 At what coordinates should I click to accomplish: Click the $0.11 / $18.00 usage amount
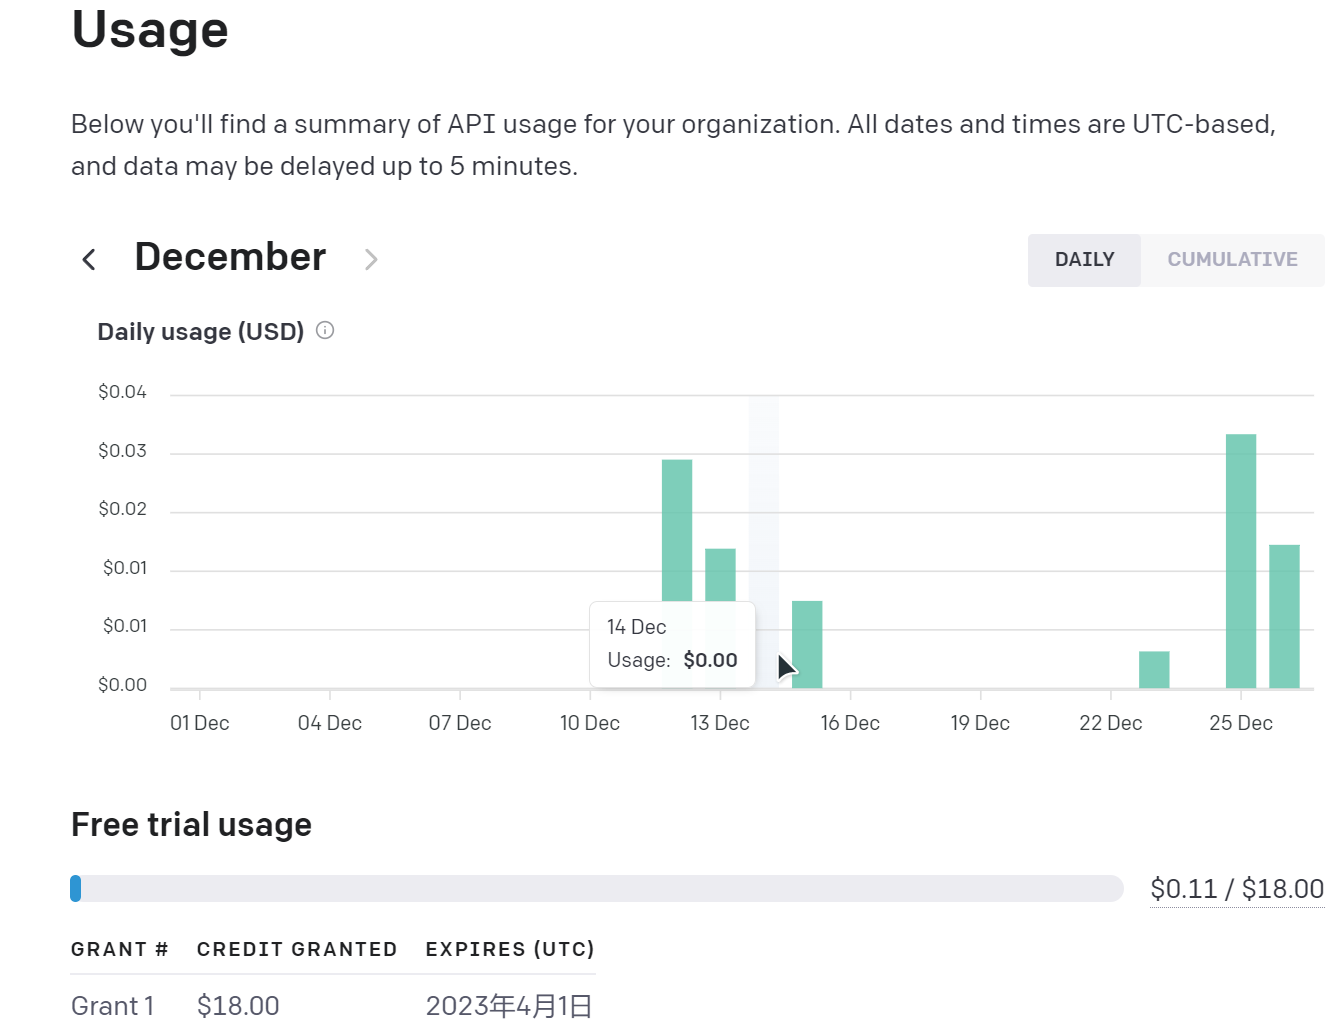tap(1236, 889)
